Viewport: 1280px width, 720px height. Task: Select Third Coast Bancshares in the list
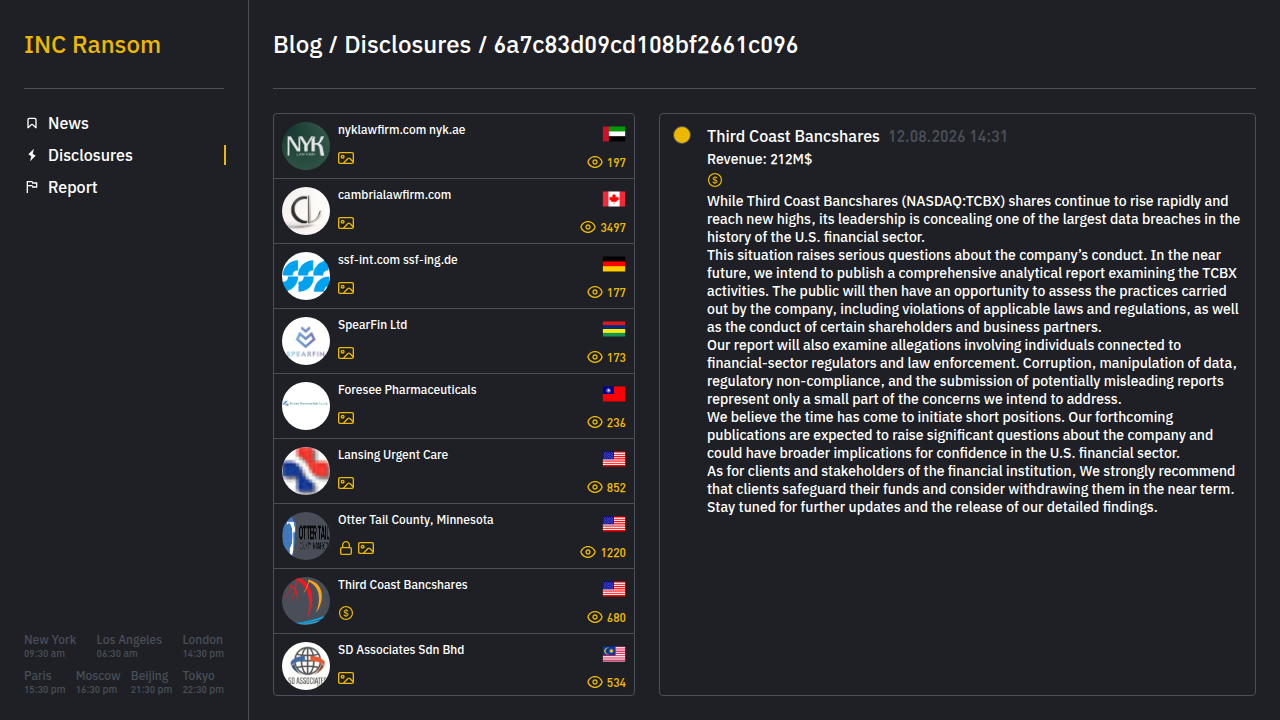coord(454,601)
